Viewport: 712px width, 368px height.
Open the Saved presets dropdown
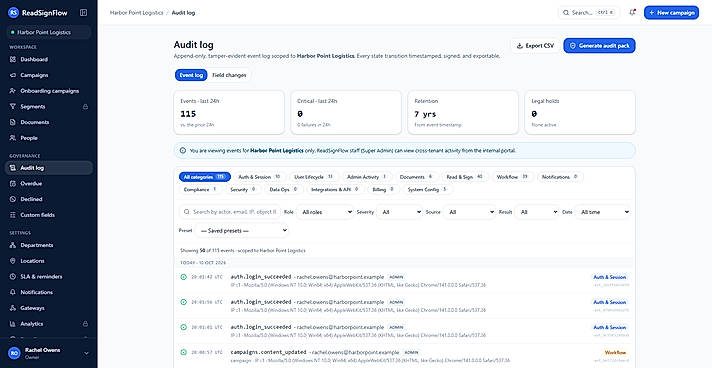click(x=242, y=231)
